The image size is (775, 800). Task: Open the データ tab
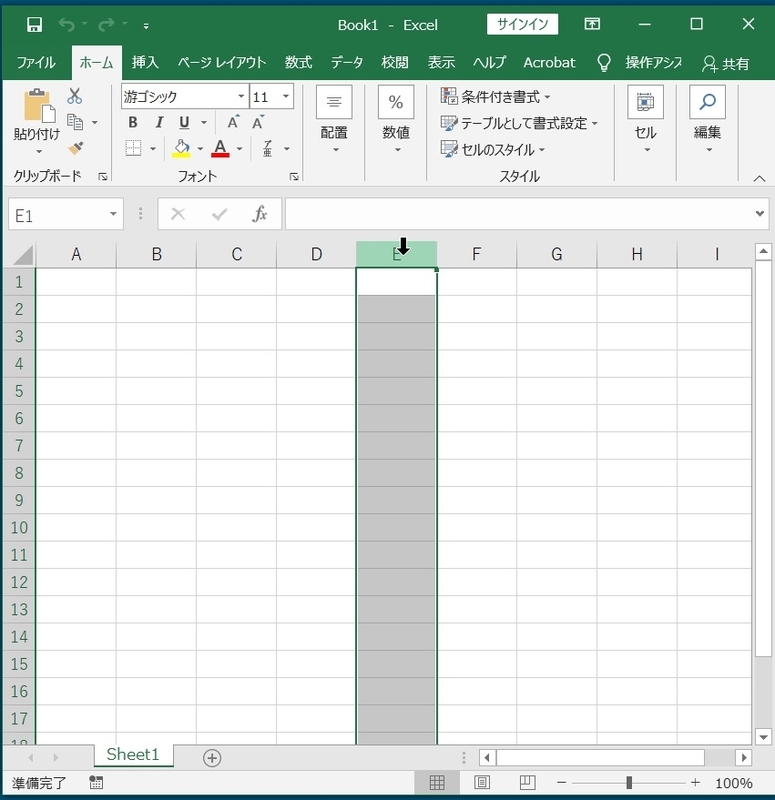347,63
